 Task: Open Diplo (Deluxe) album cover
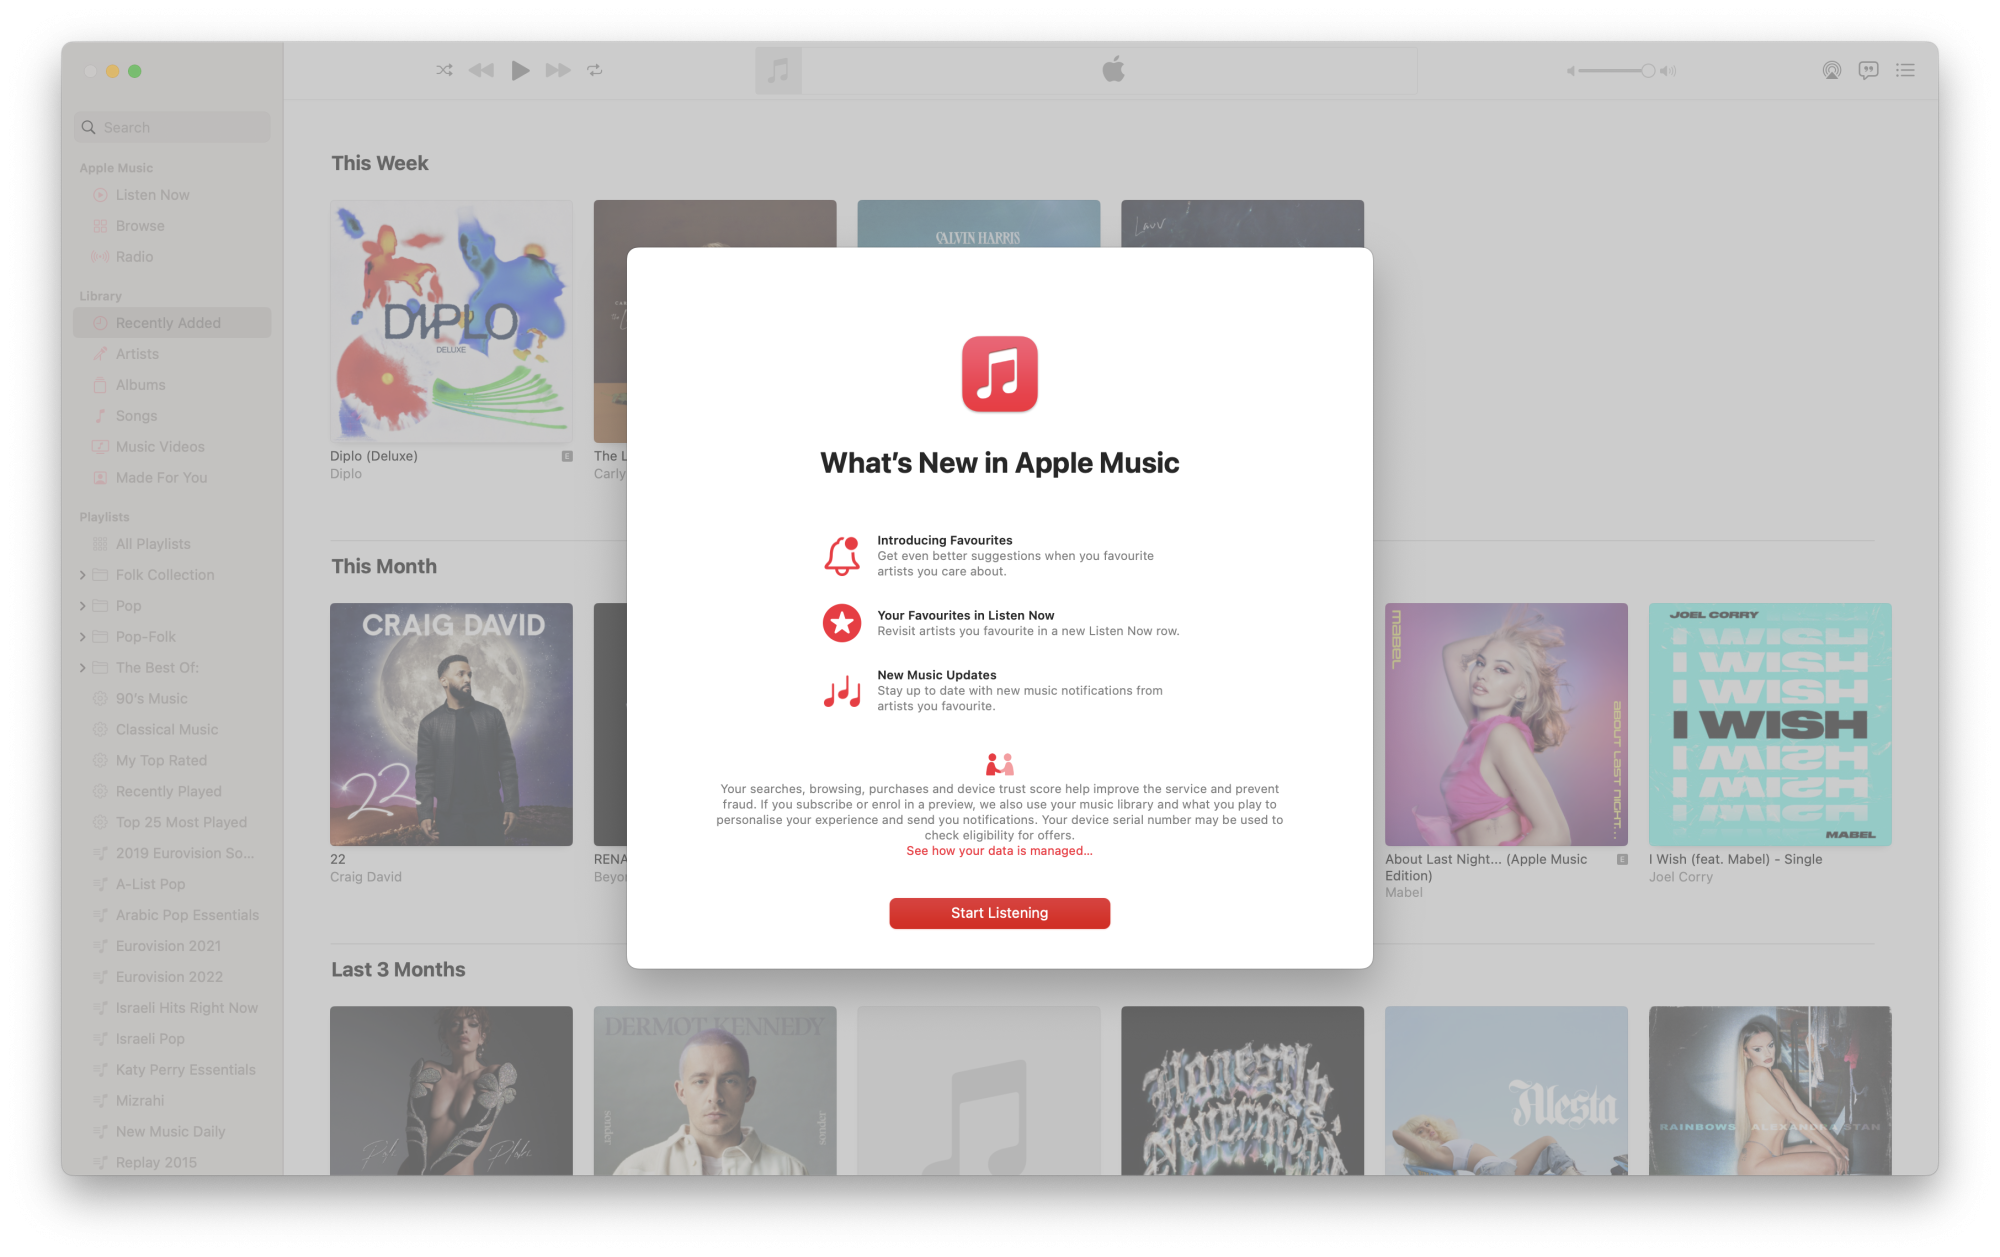point(451,321)
